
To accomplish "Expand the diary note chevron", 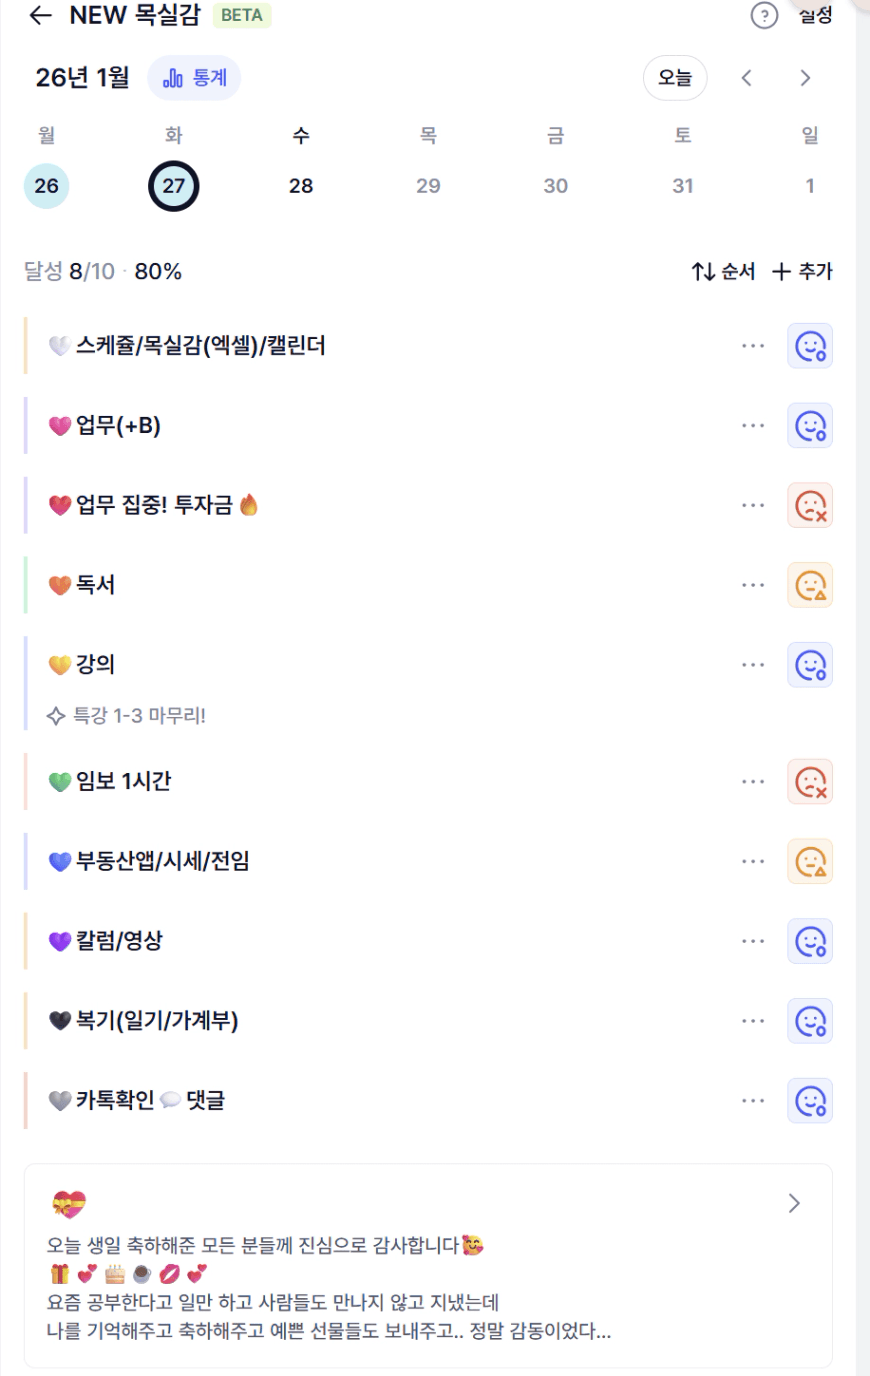I will click(794, 1203).
